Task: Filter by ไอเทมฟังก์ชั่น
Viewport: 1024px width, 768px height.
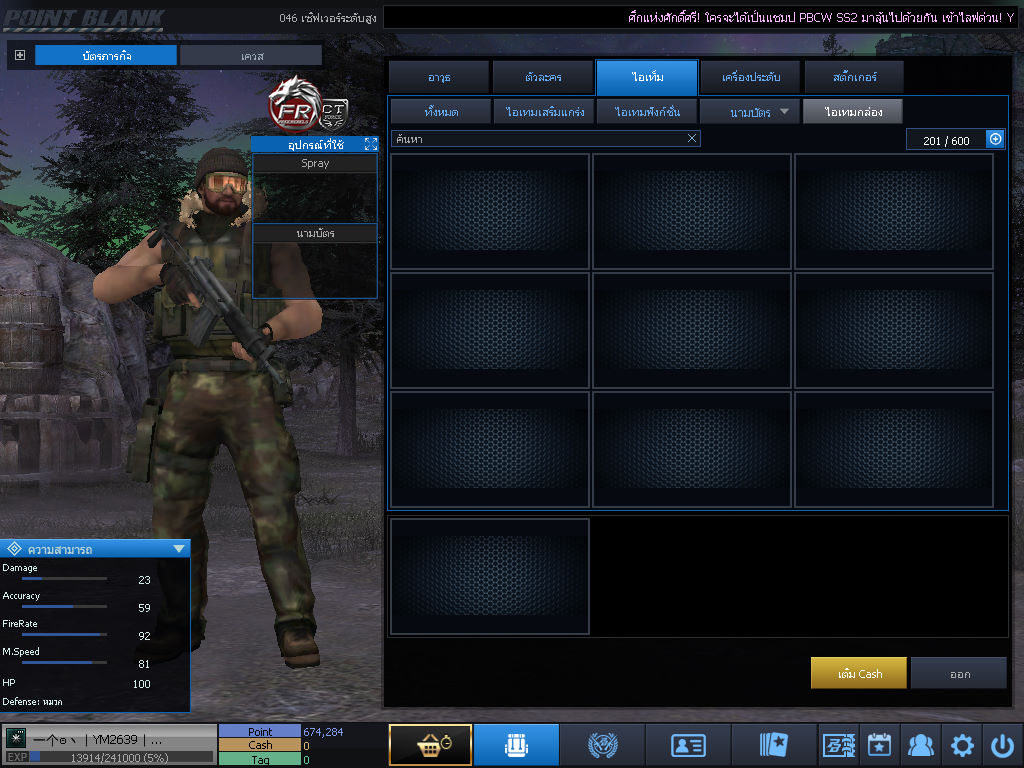Action: [647, 112]
